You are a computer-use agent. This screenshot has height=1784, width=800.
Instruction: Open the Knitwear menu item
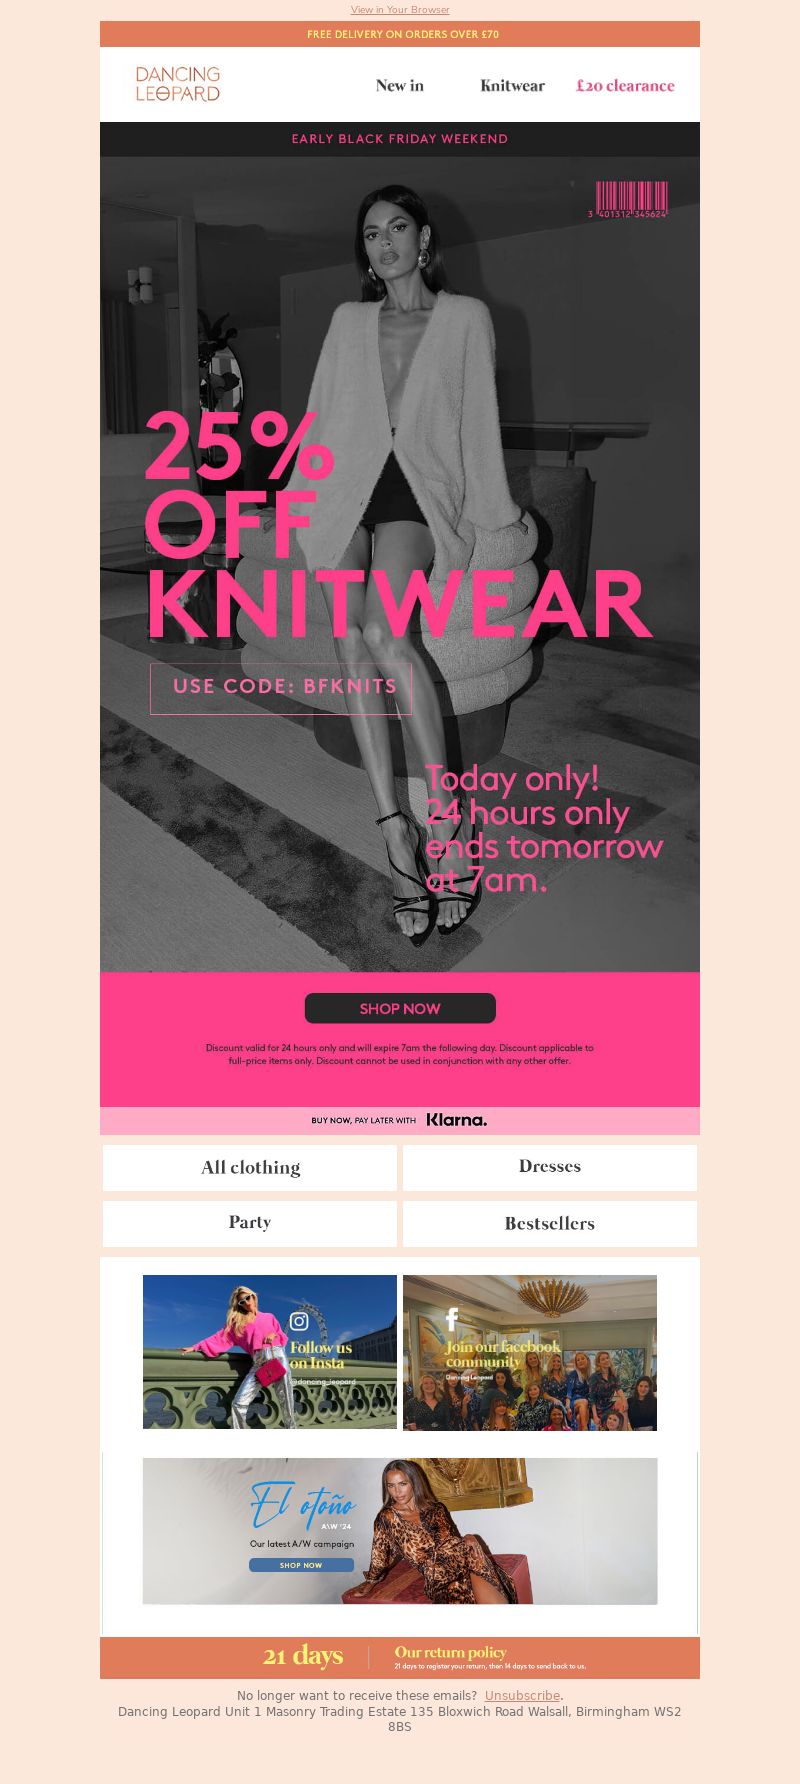point(512,85)
